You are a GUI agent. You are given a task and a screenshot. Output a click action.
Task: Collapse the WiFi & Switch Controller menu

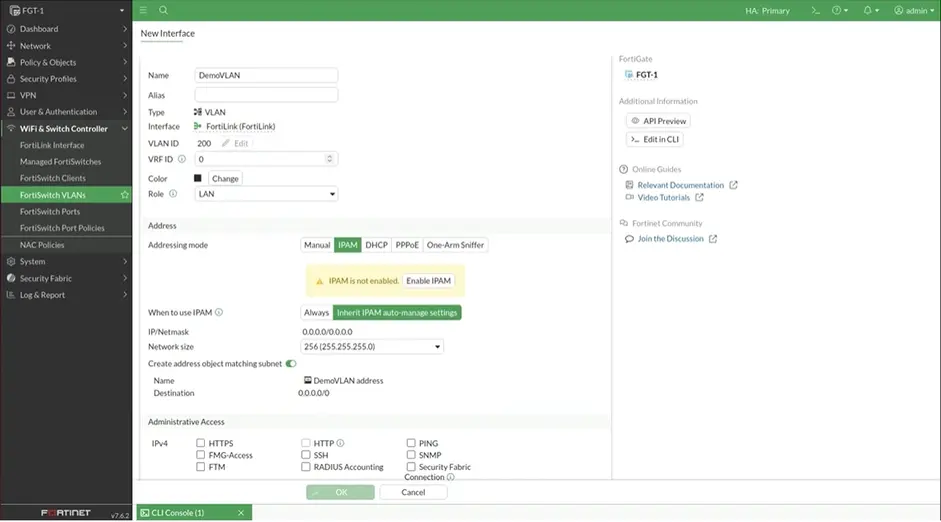[x=125, y=128]
